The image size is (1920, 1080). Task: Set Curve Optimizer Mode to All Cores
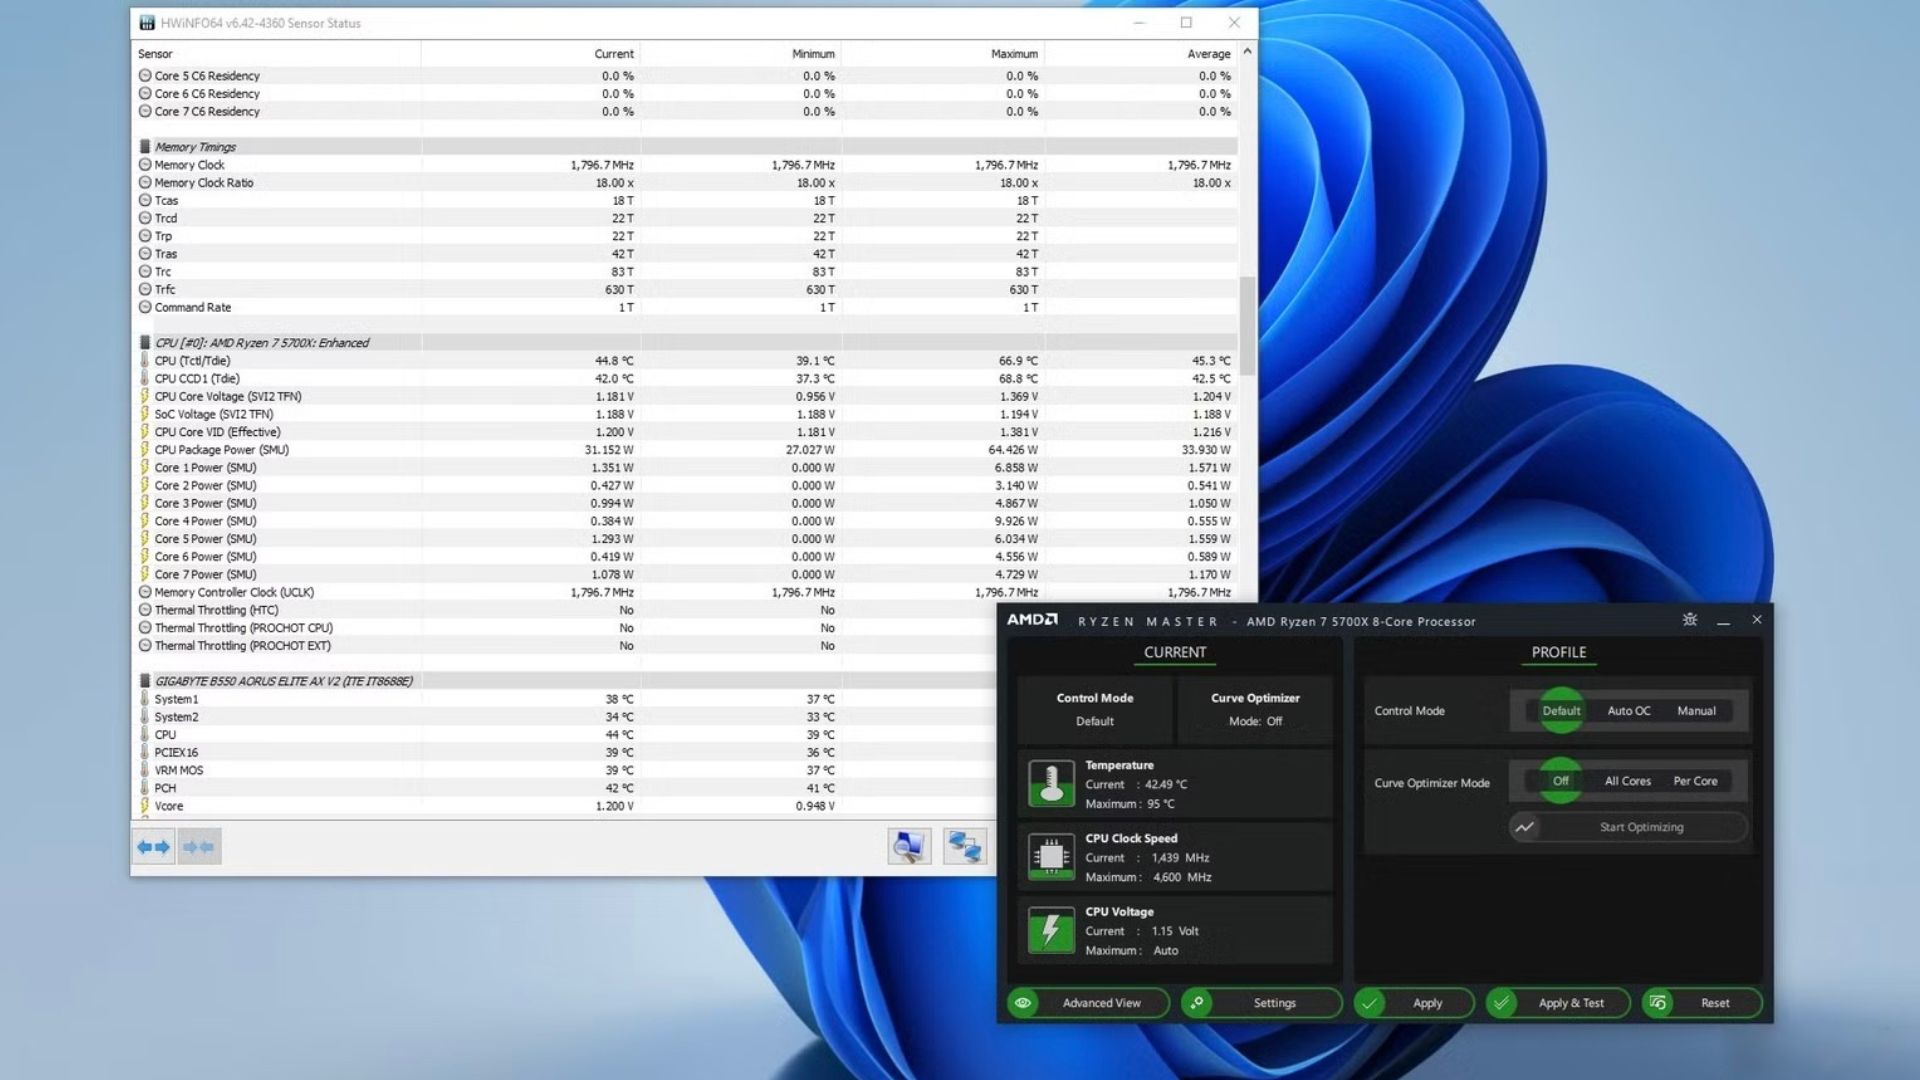(x=1627, y=781)
